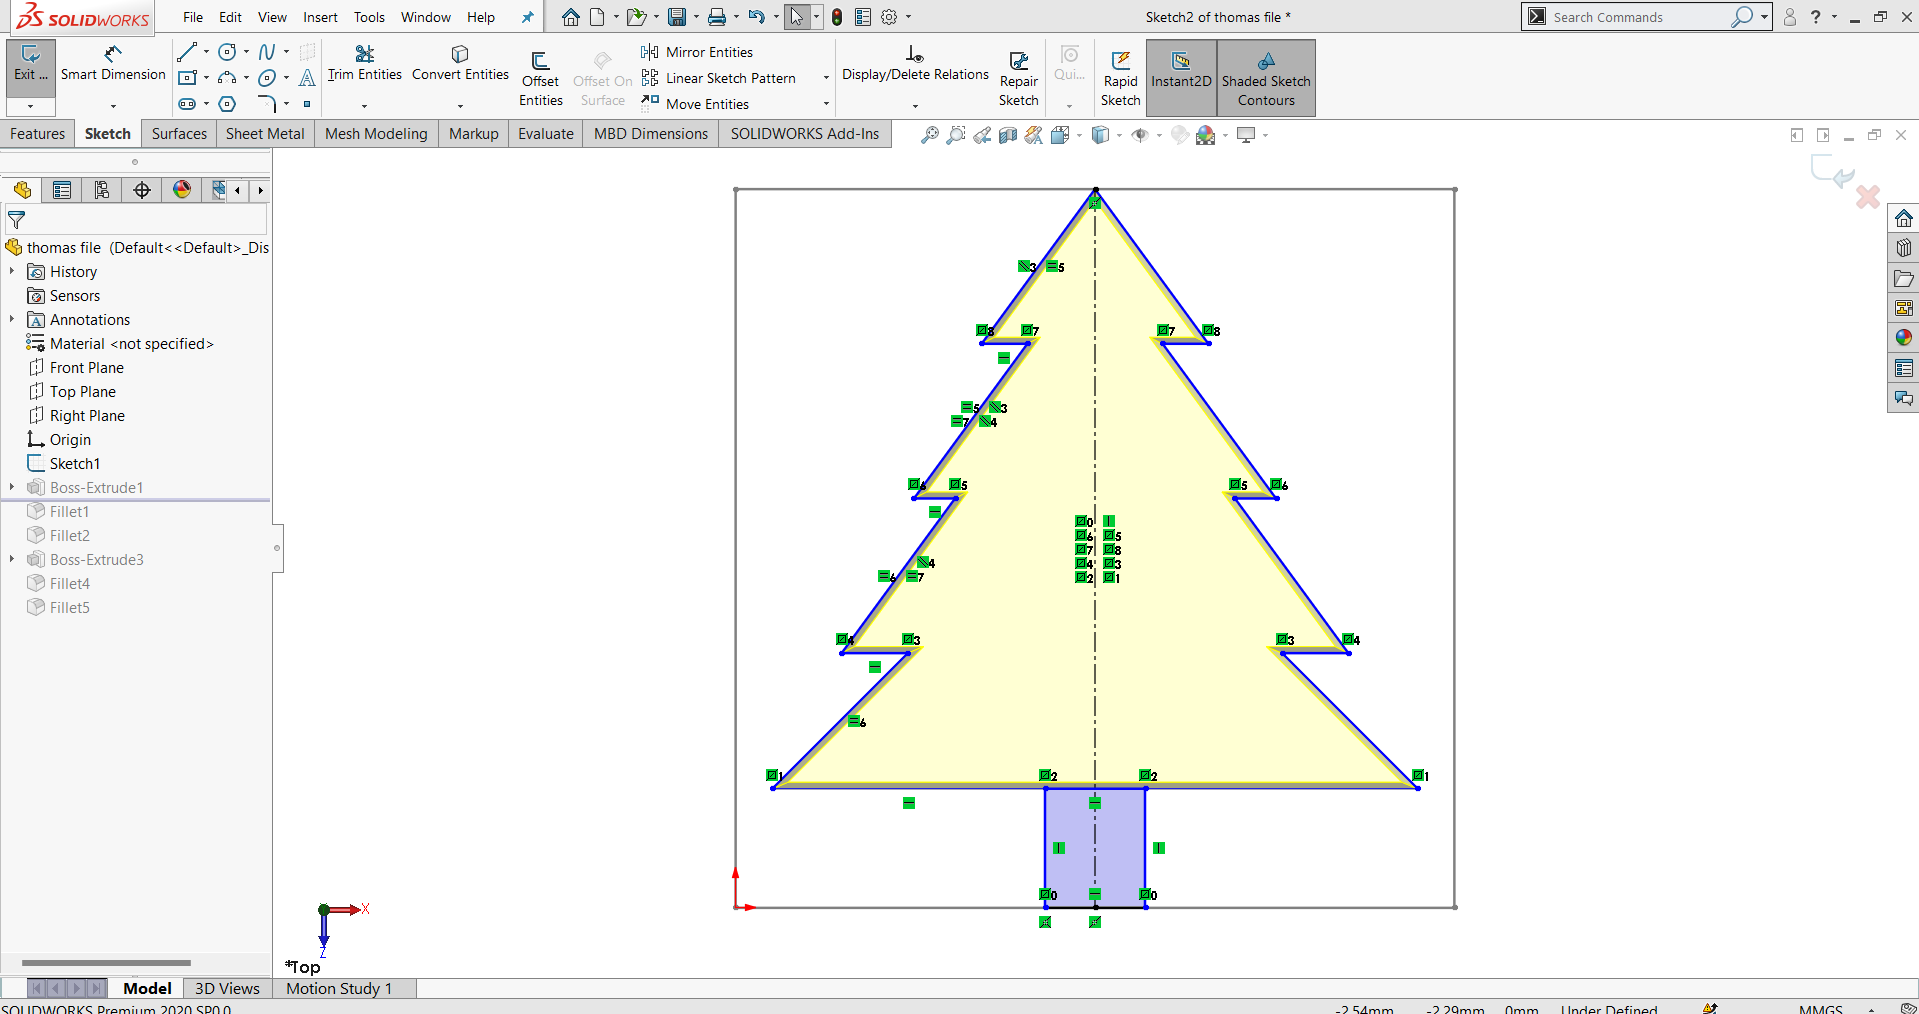
Task: Select the Line sketch tool
Action: 187,52
